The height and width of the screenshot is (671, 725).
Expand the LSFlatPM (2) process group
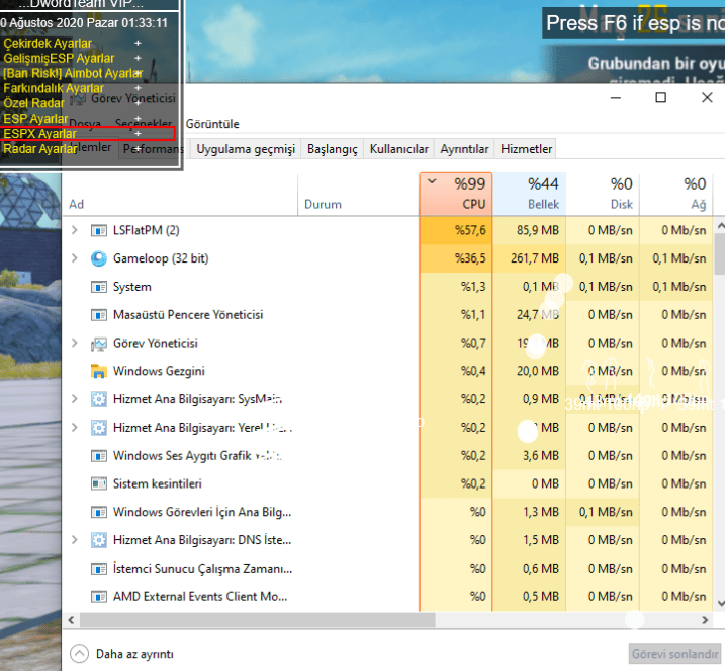pos(74,230)
